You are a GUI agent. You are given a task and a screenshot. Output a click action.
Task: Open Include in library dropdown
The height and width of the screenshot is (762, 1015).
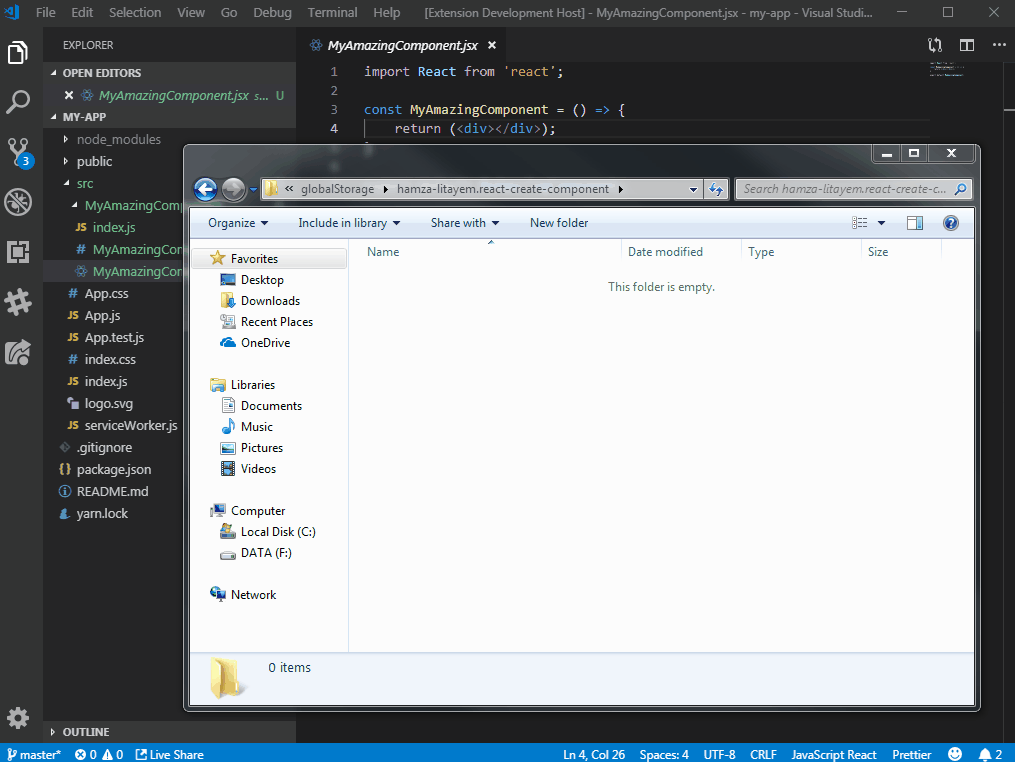[349, 223]
